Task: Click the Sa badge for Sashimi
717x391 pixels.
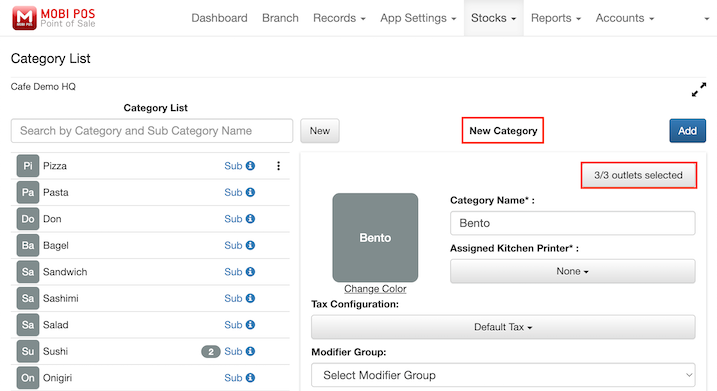Action: 28,299
